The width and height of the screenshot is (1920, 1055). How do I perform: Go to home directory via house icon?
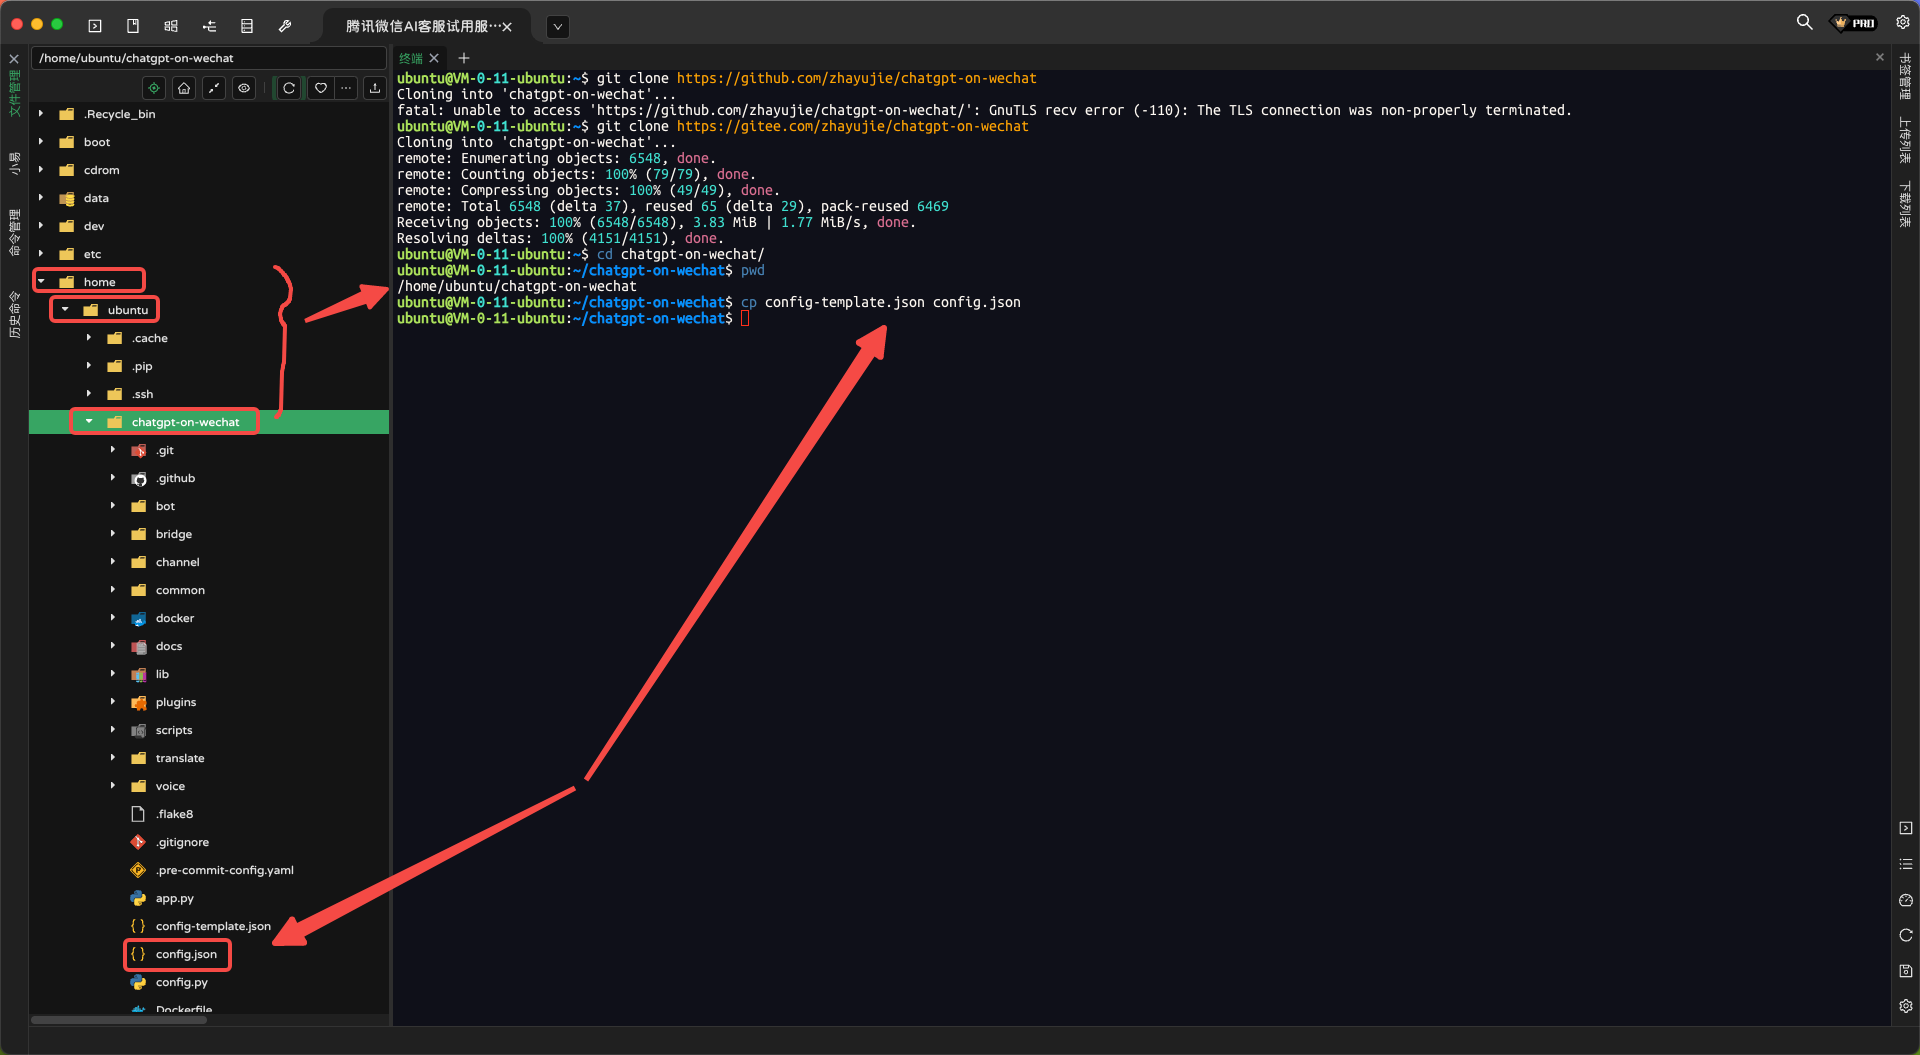[x=184, y=88]
